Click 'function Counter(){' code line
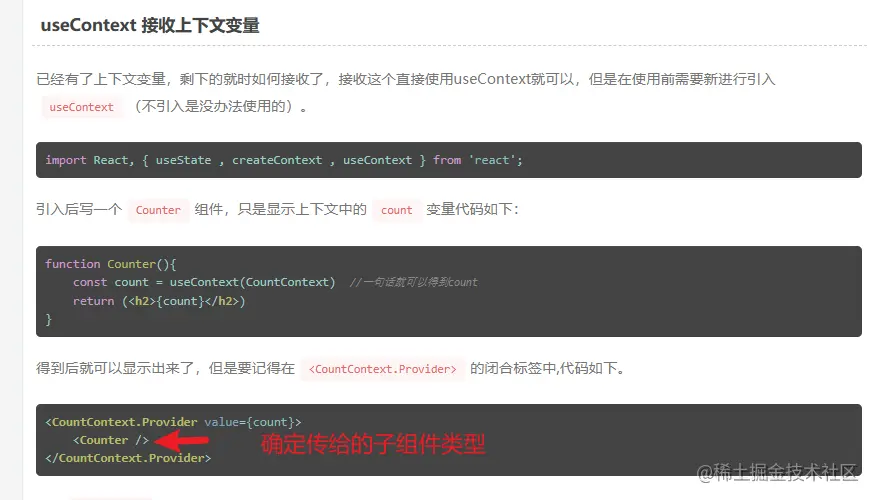This screenshot has height=500, width=875. point(110,264)
